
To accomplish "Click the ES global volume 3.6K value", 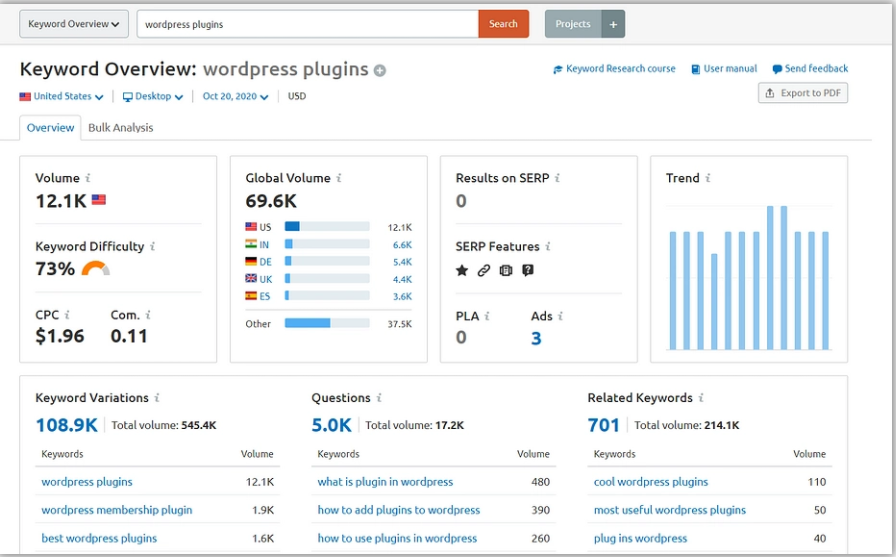I will 402,296.
